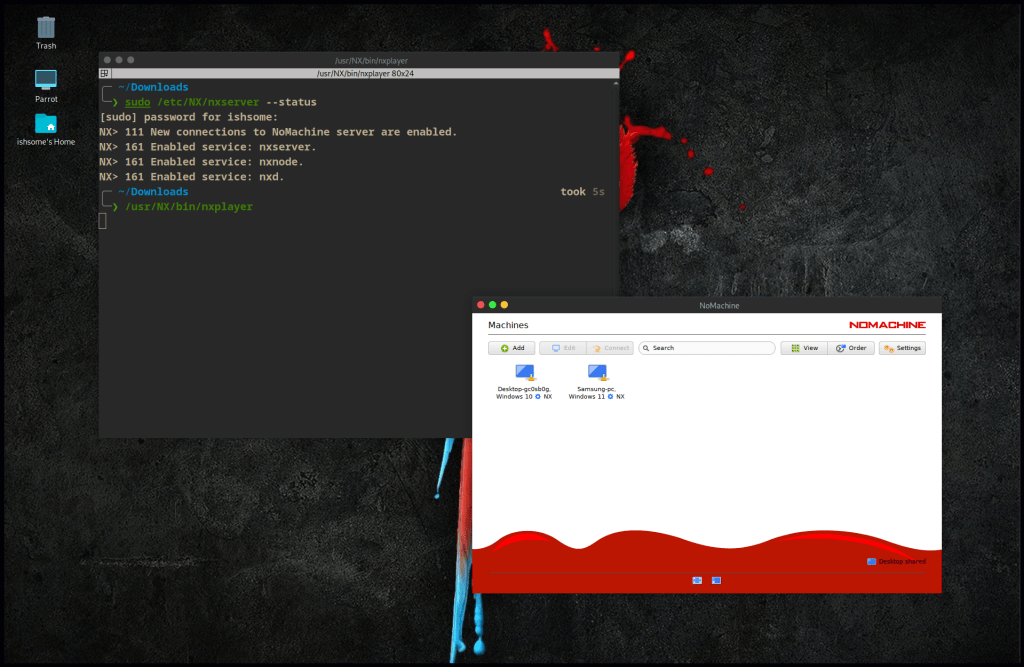The height and width of the screenshot is (667, 1024).
Task: Click '[sudo] password for ishsome:' line
Action: tap(189, 117)
